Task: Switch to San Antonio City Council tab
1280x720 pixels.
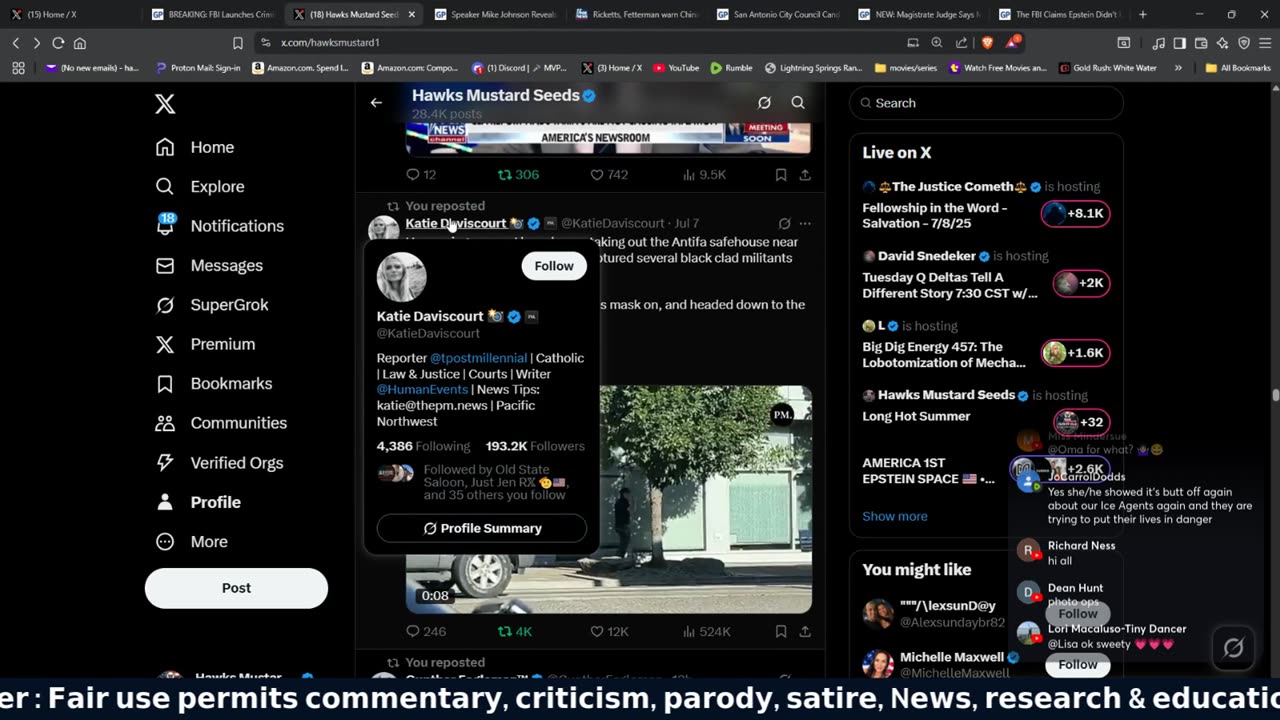Action: [778, 14]
